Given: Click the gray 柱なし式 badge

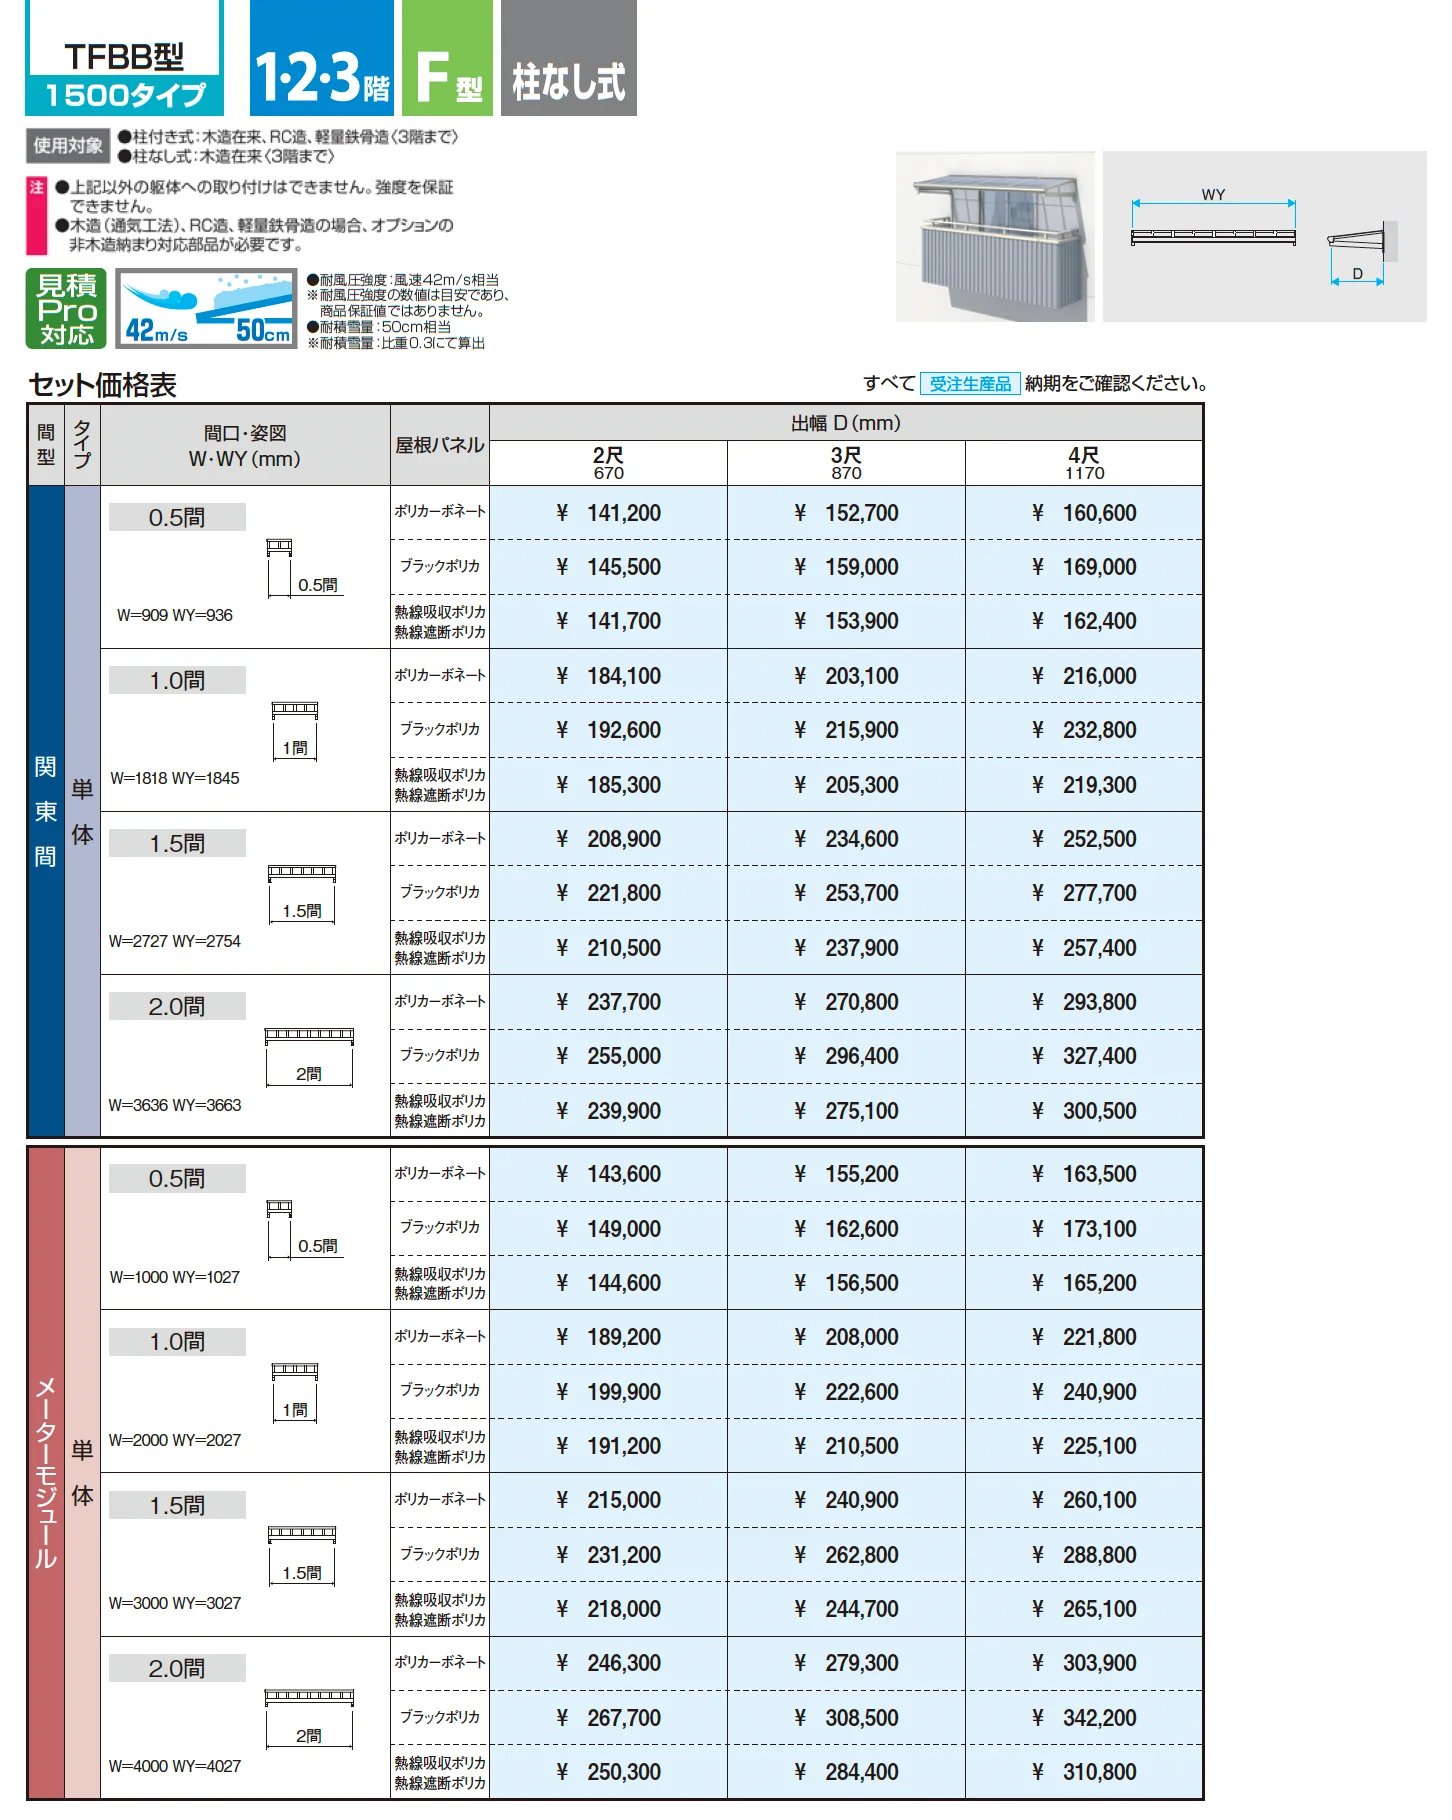Looking at the screenshot, I should pos(569,58).
